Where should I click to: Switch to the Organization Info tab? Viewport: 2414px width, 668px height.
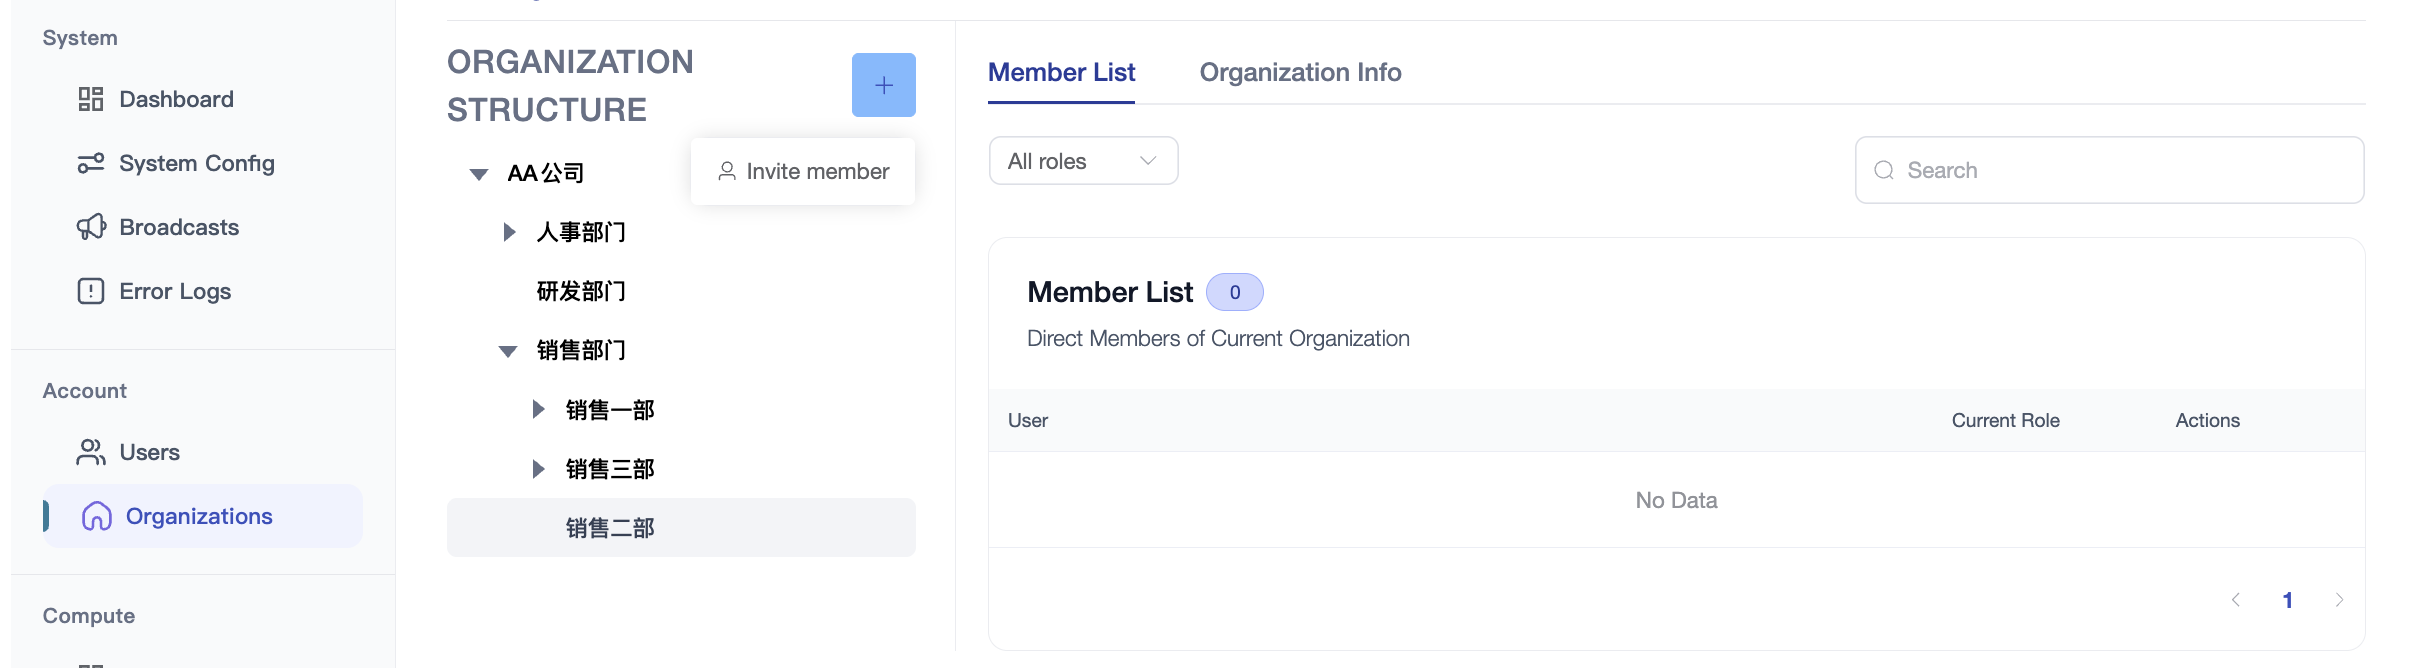[x=1300, y=72]
